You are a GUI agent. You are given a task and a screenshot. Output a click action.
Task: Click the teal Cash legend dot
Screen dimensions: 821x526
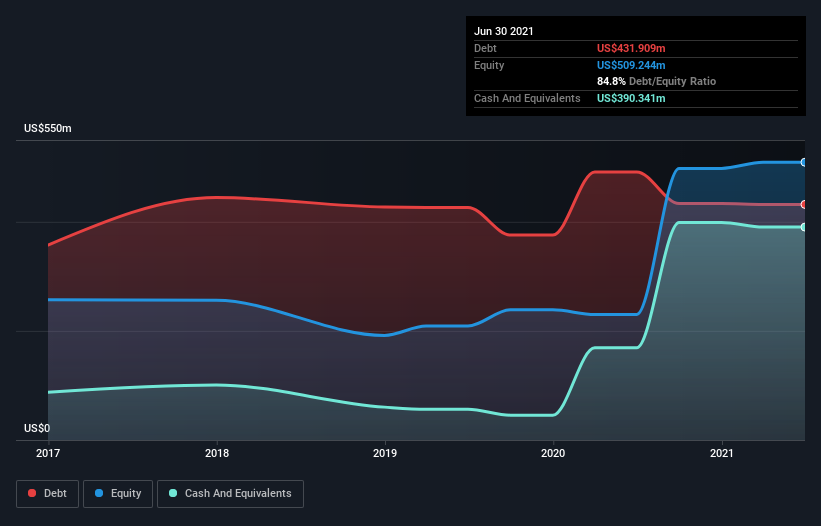(173, 493)
